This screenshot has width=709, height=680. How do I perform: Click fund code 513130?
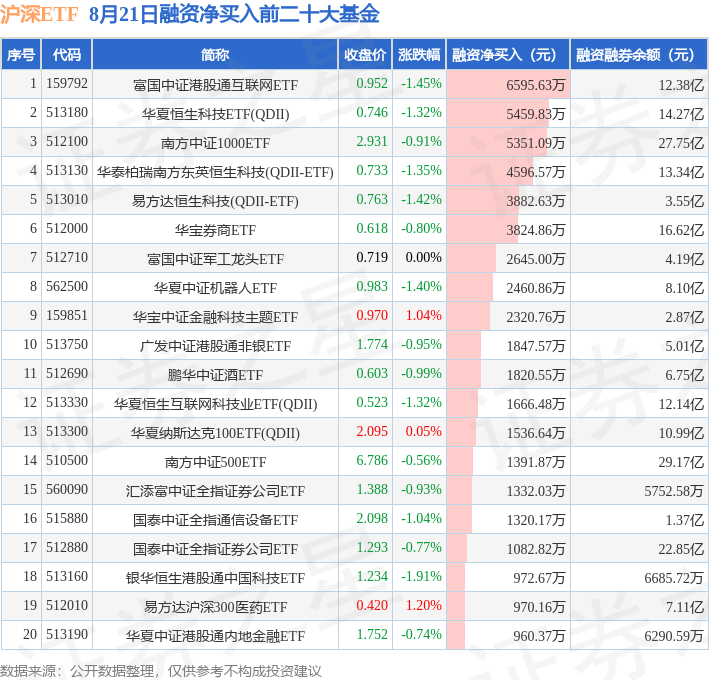coord(66,170)
